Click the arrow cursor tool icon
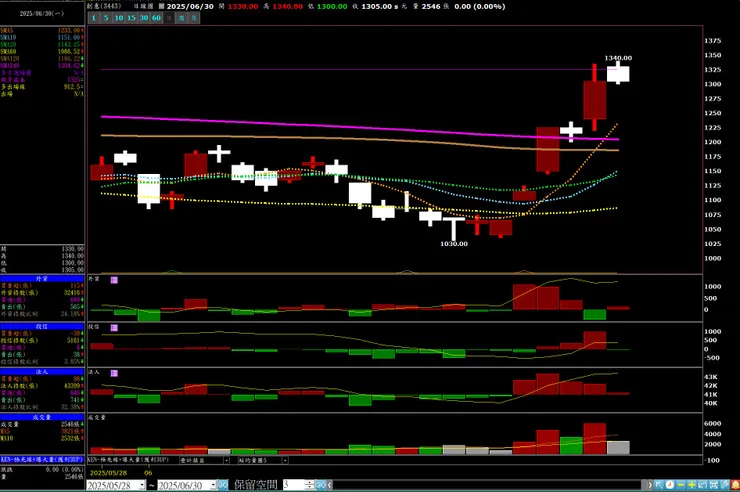The width and height of the screenshot is (740, 492). 659,485
